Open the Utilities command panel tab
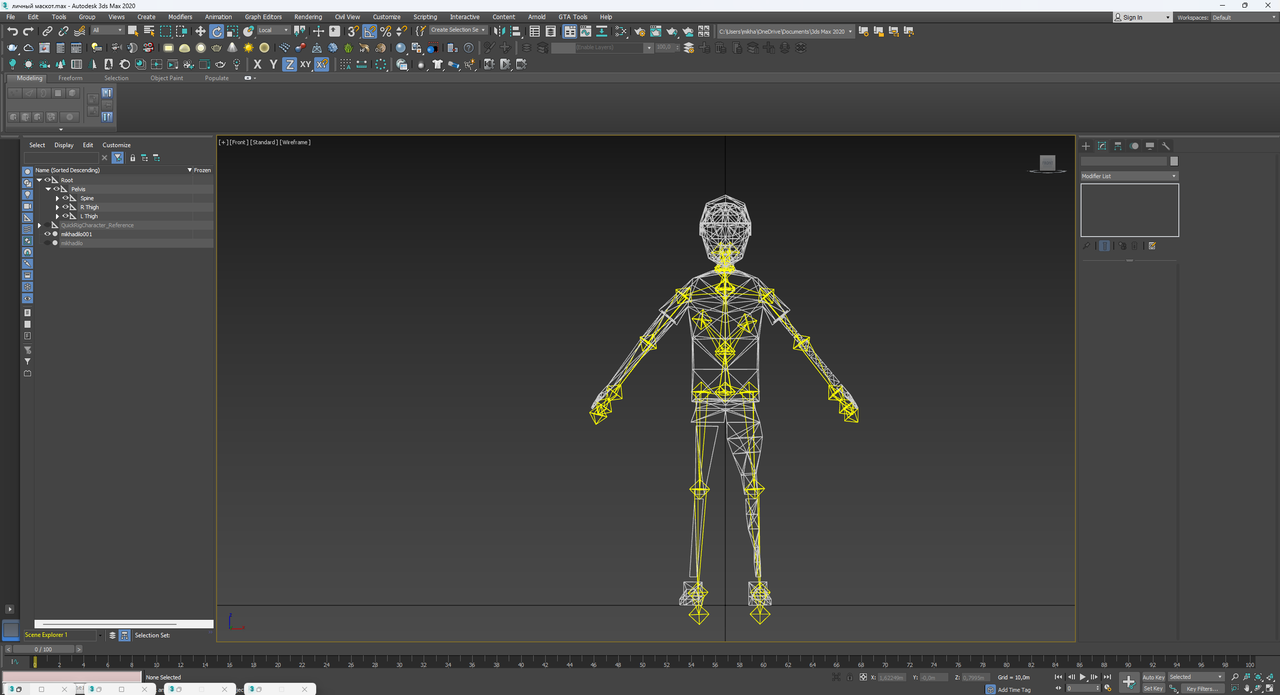 (1166, 146)
